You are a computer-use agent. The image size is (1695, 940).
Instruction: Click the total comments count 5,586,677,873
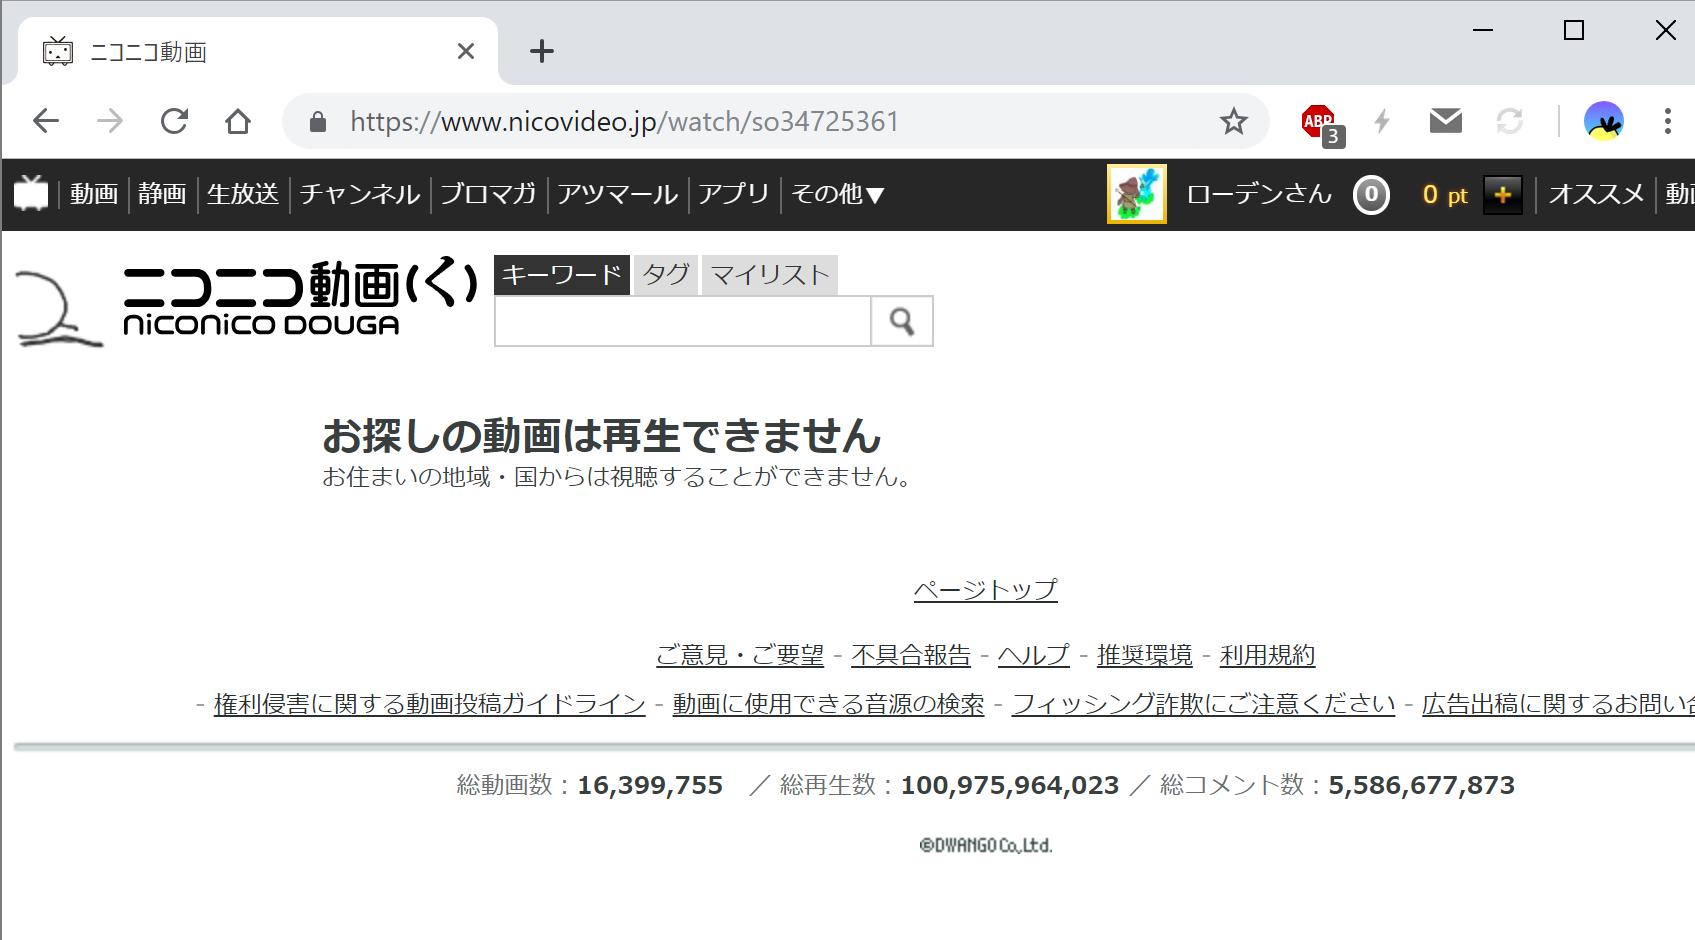1422,786
